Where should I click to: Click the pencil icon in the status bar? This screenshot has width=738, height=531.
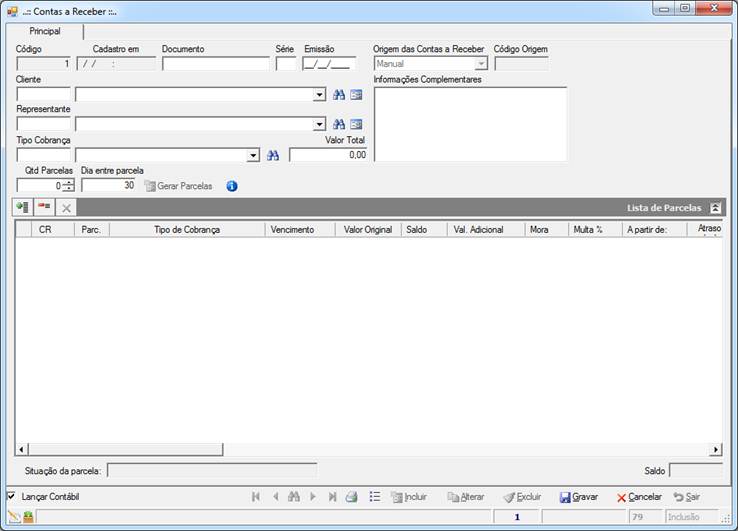pyautogui.click(x=14, y=517)
